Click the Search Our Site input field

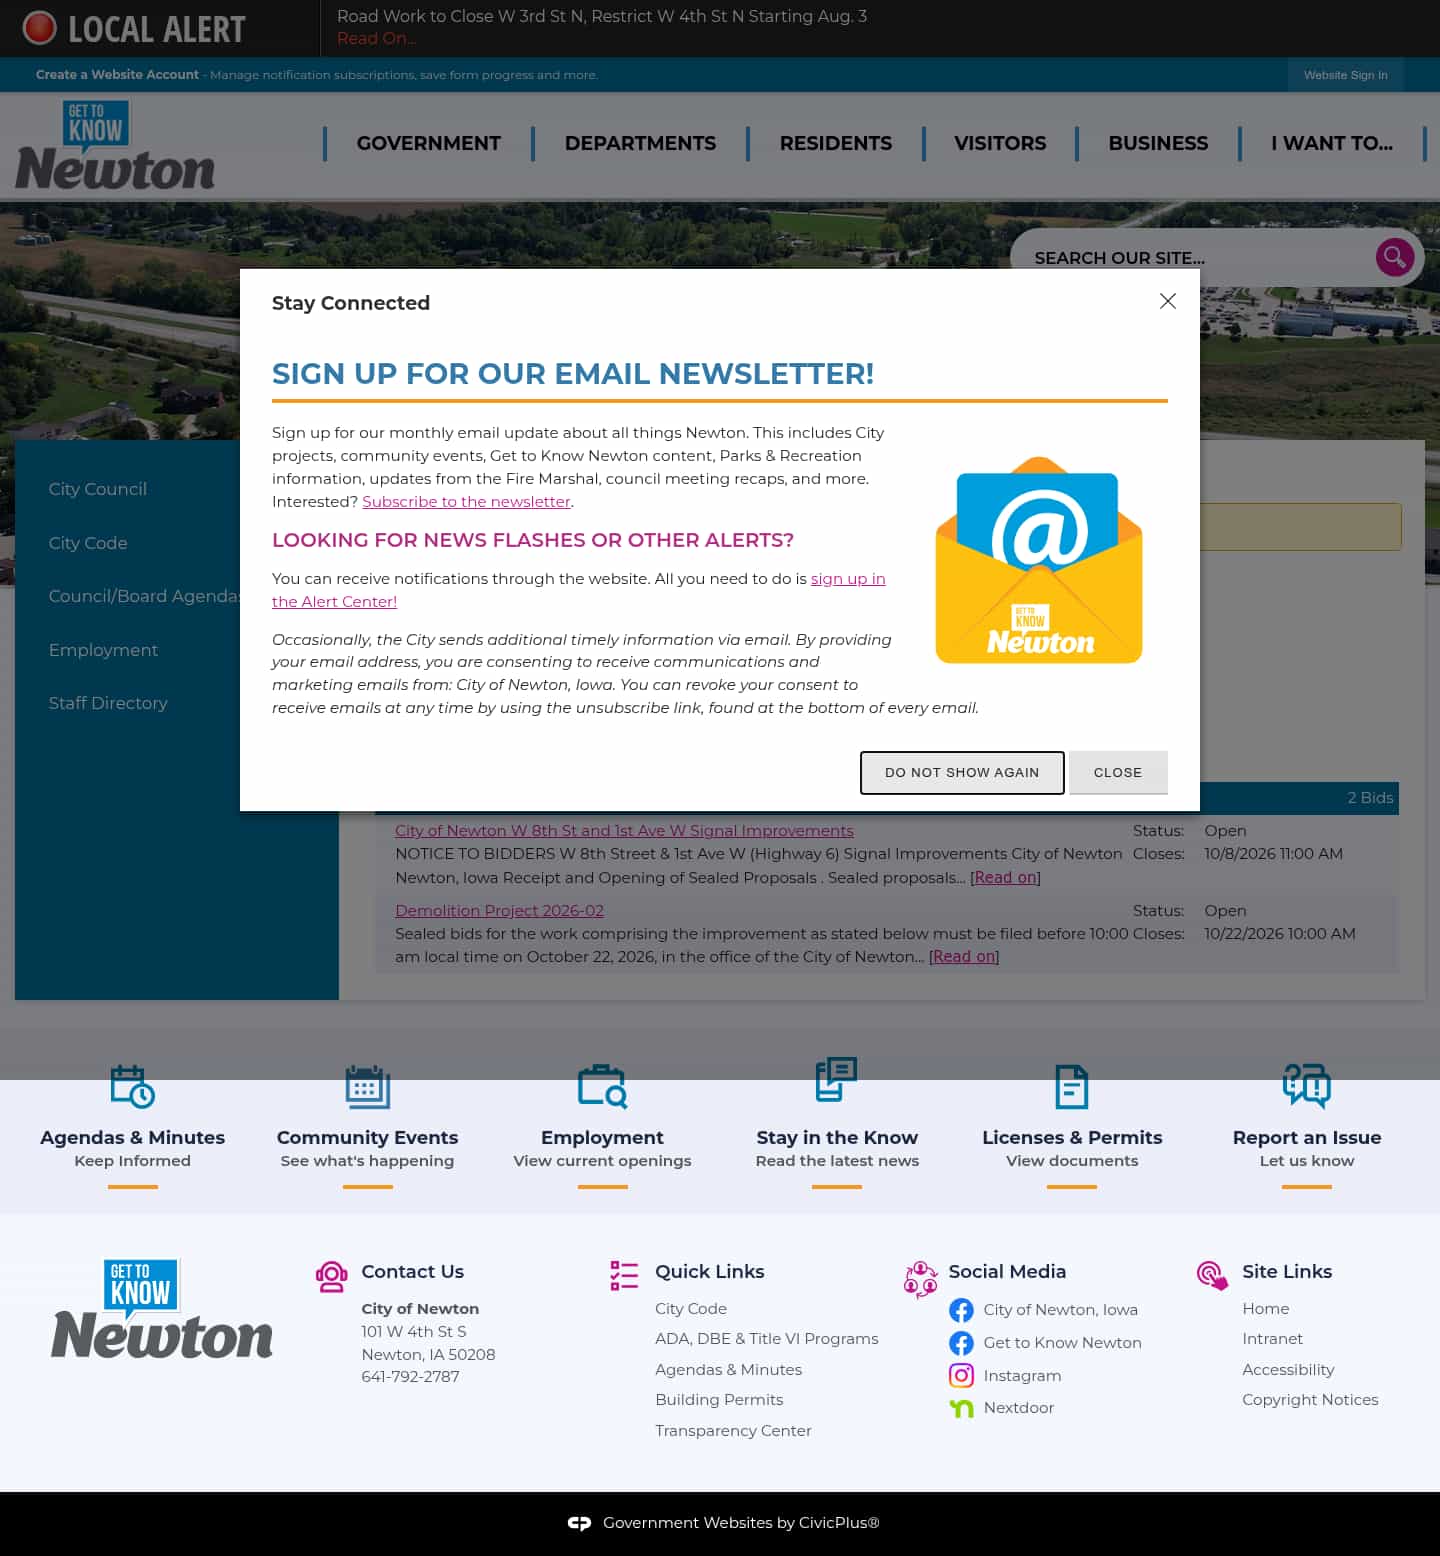[1195, 258]
